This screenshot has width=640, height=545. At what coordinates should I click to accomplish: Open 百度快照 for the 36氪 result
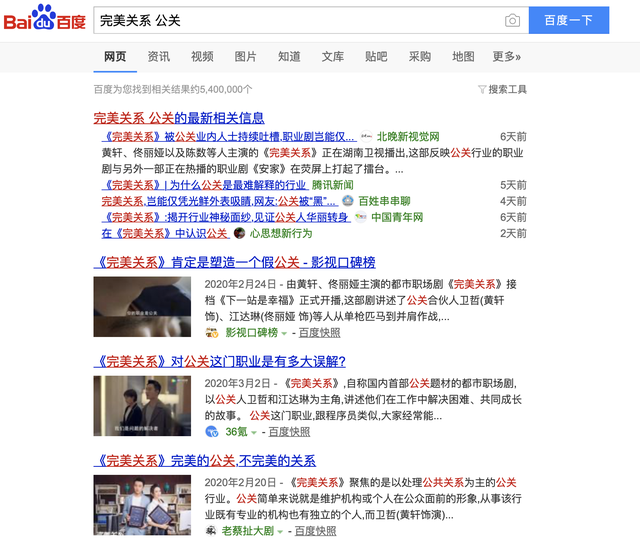pyautogui.click(x=289, y=432)
